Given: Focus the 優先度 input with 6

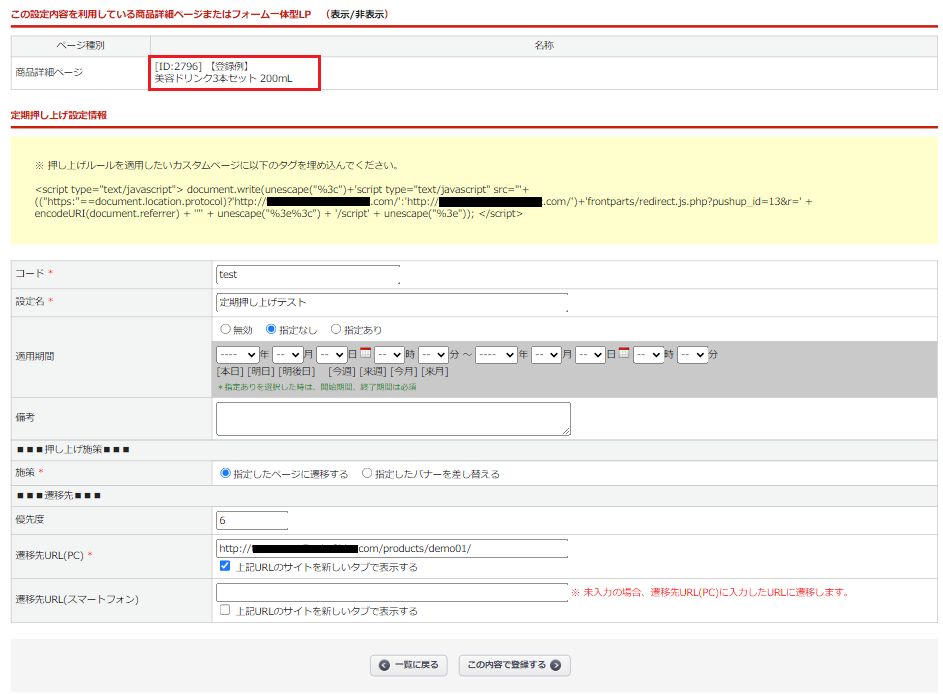Looking at the screenshot, I should coord(252,520).
